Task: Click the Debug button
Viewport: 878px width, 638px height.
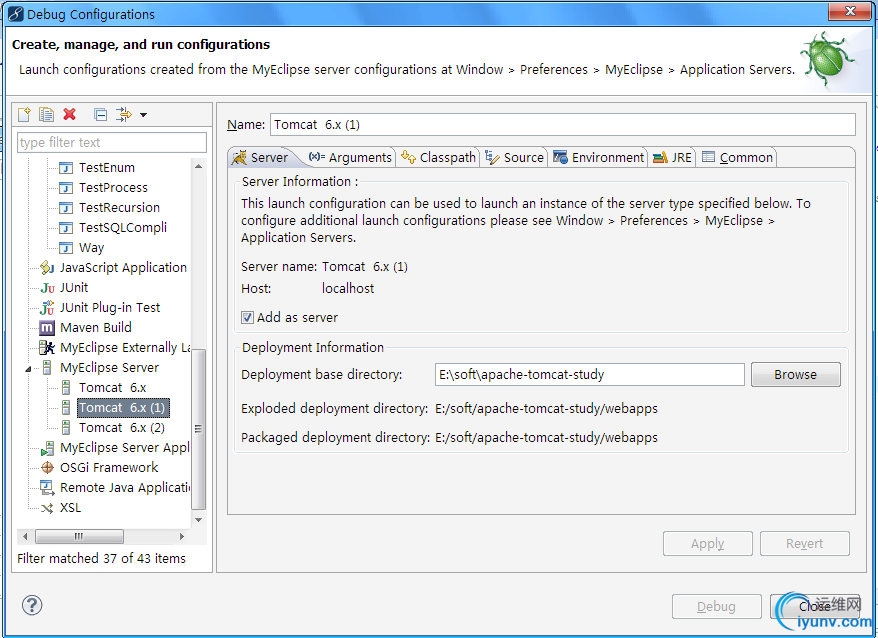Action: click(x=717, y=607)
